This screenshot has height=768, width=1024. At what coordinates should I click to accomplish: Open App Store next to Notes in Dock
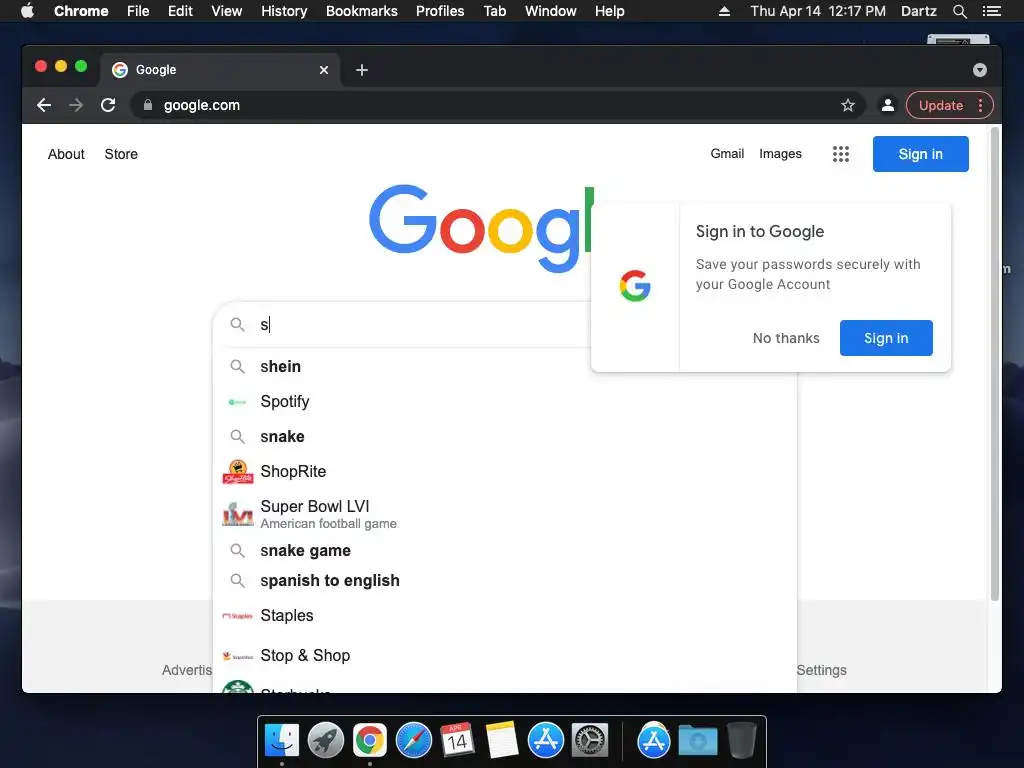click(x=546, y=741)
